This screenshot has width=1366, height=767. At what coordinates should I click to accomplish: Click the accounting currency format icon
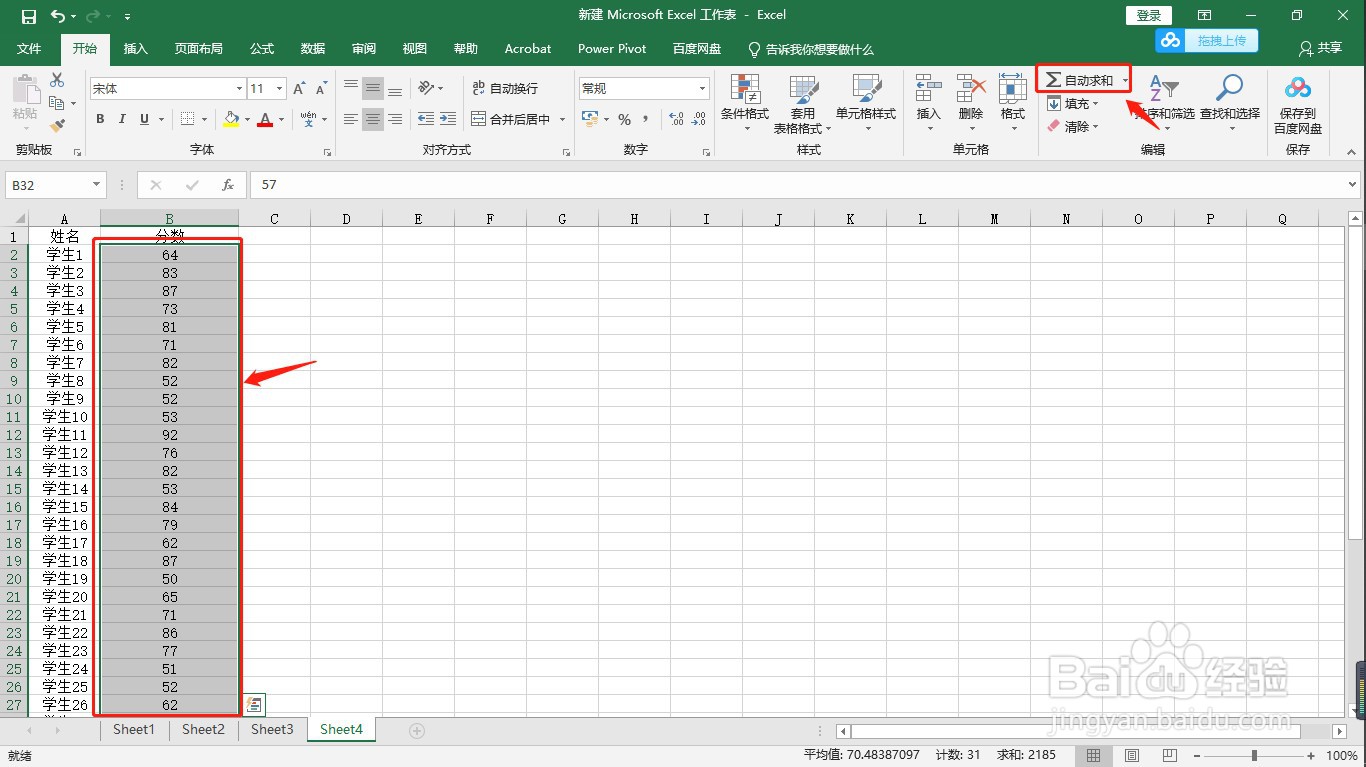click(x=590, y=119)
